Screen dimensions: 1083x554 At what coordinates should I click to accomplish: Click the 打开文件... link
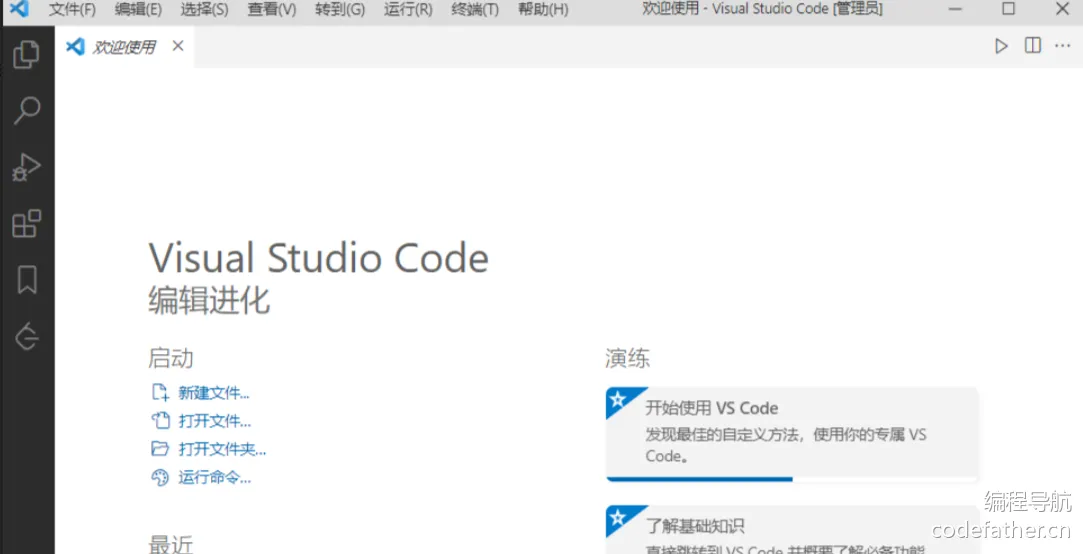pos(214,421)
